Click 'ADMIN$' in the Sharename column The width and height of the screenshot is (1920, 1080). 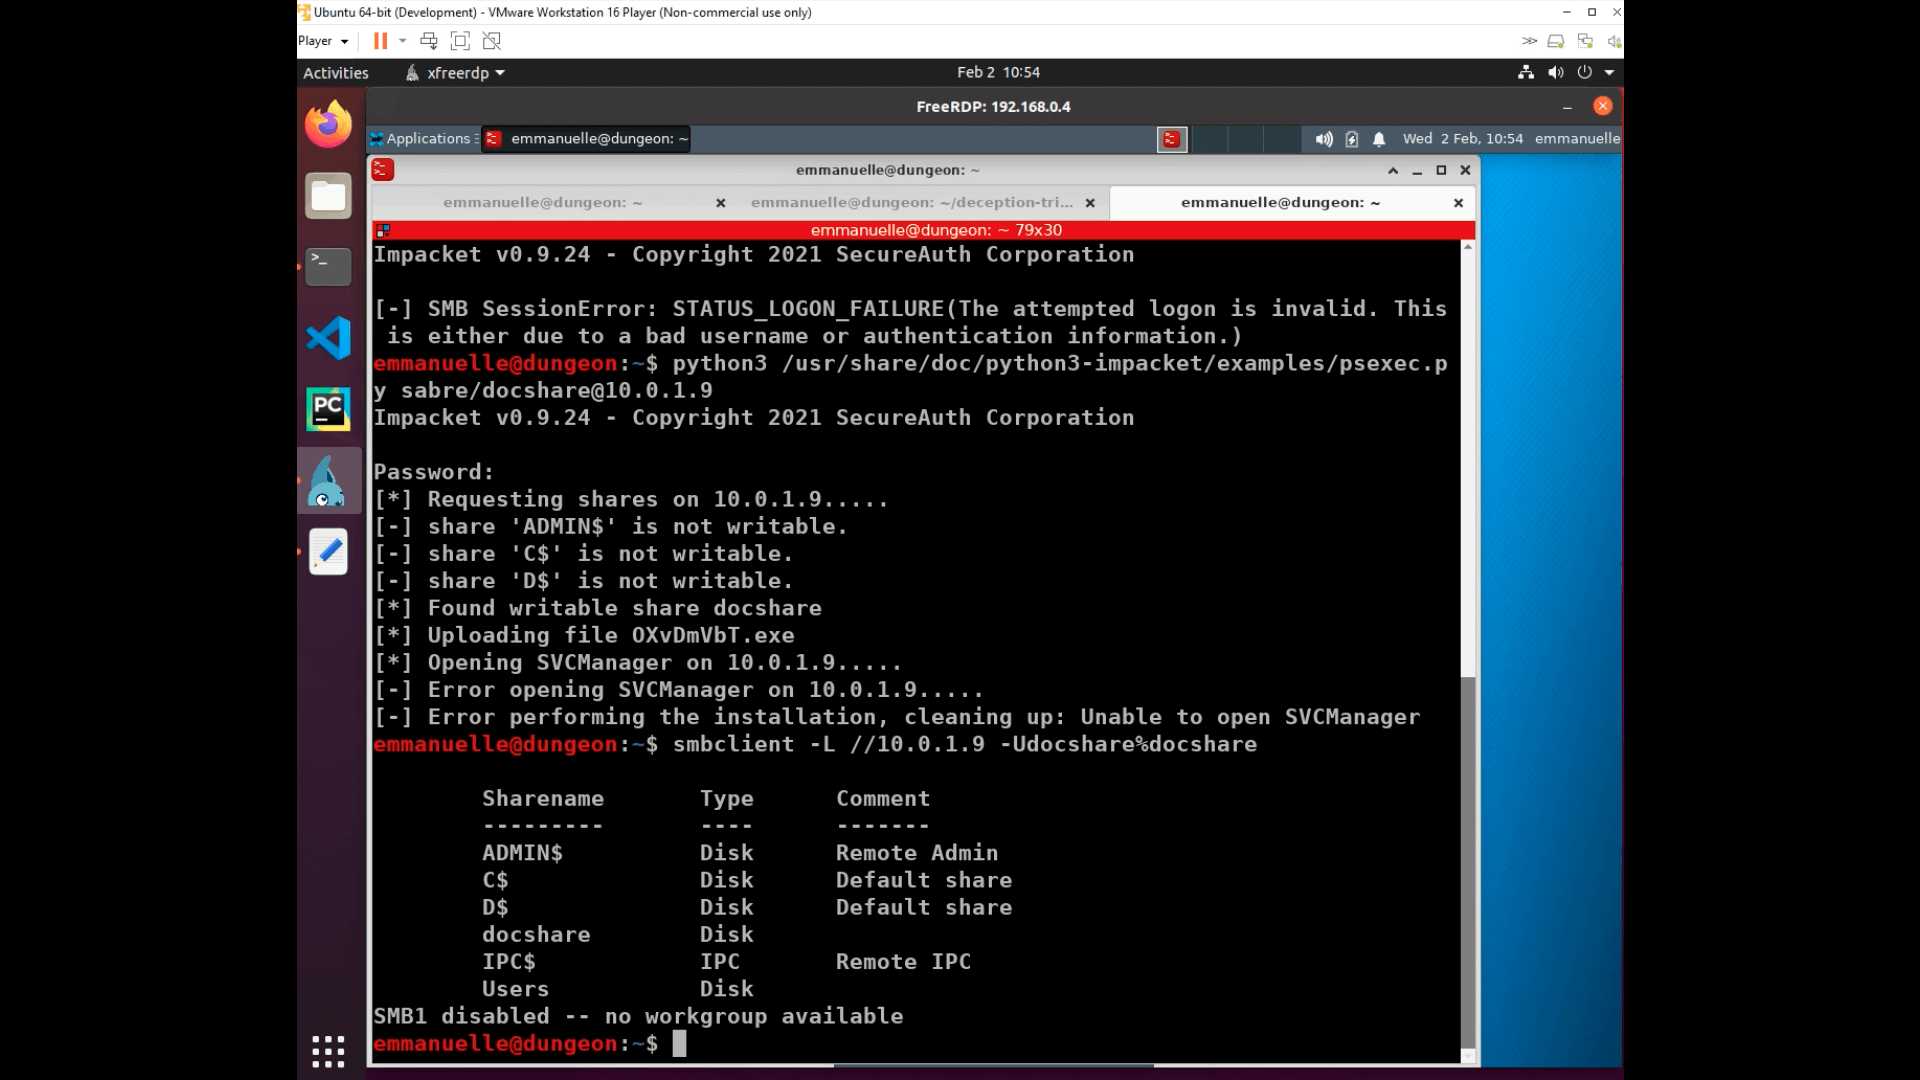tap(522, 853)
